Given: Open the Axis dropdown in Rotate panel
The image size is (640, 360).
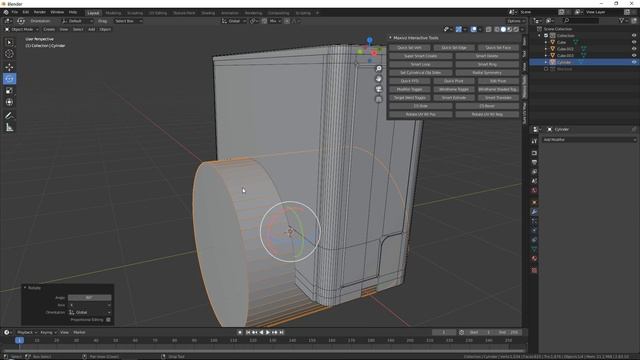Looking at the screenshot, I should pyautogui.click(x=90, y=305).
